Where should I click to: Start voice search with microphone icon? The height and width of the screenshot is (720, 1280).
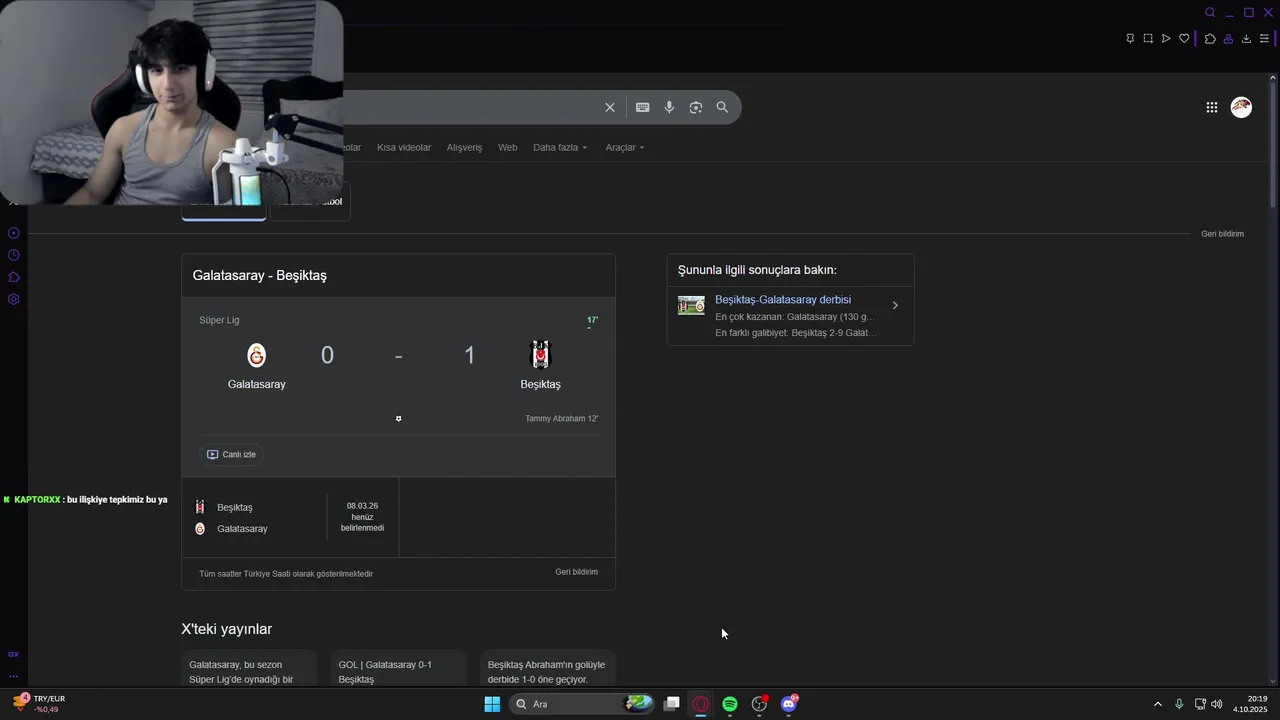point(669,107)
